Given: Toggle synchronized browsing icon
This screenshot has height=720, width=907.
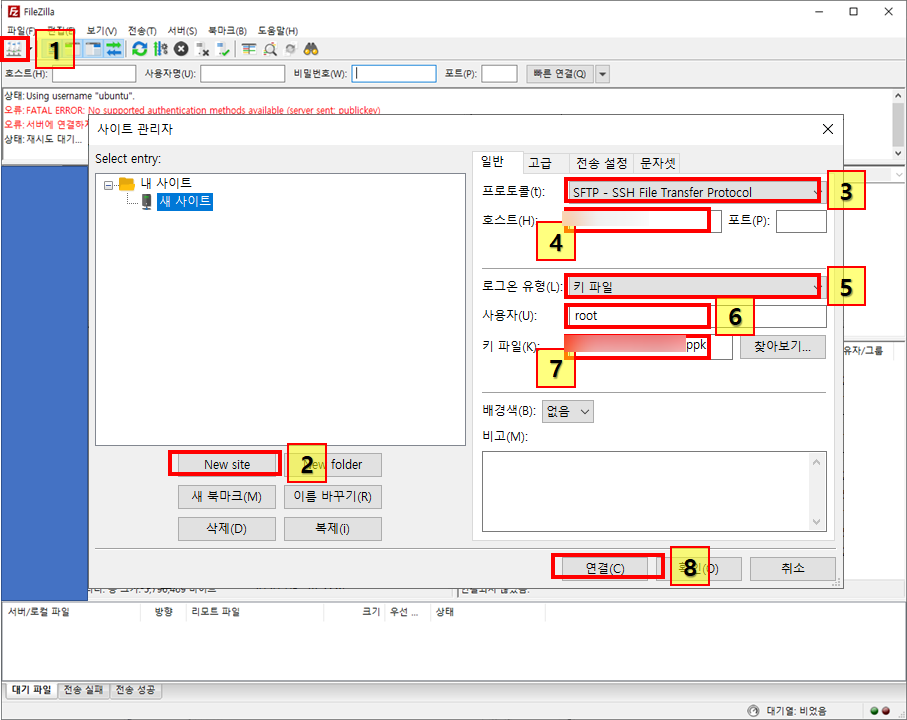Looking at the screenshot, I should tap(290, 49).
